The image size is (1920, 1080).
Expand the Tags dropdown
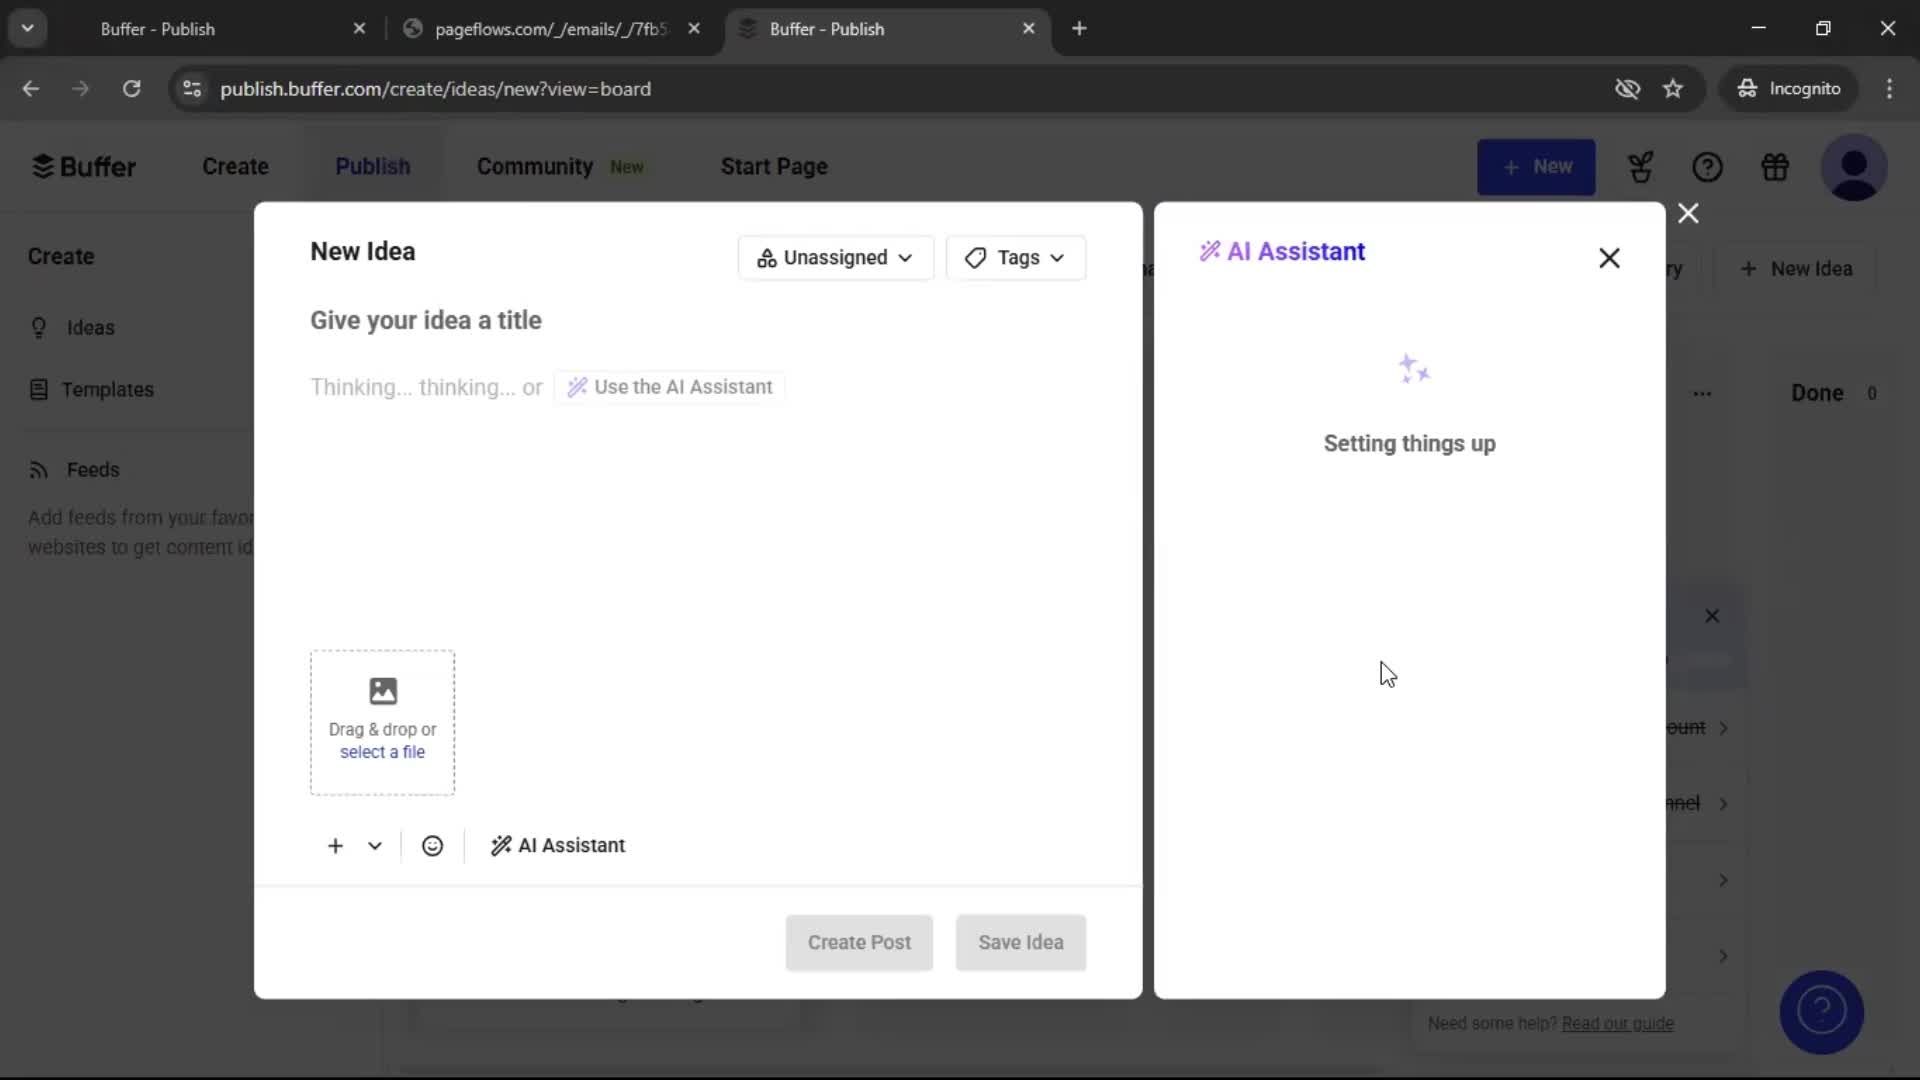click(1016, 257)
